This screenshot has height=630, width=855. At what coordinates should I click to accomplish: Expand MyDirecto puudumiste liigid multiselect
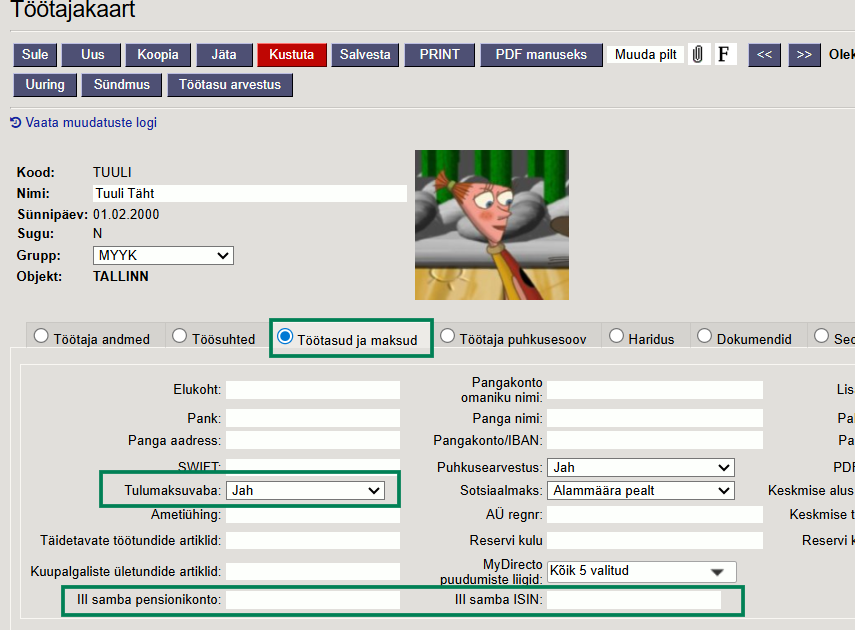(x=640, y=572)
